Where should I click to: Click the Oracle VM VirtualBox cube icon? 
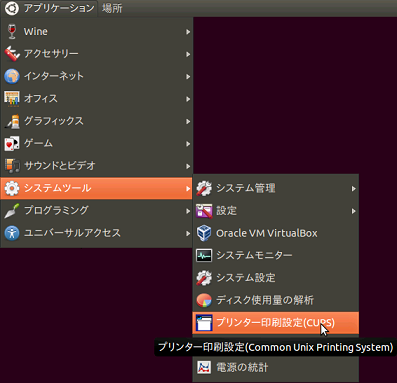204,233
